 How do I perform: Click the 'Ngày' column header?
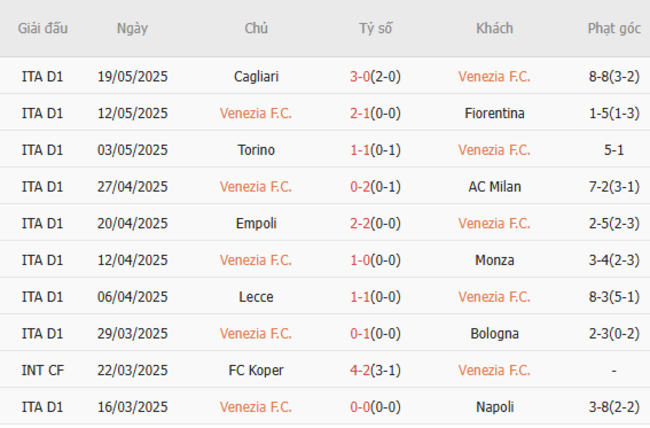tap(132, 28)
